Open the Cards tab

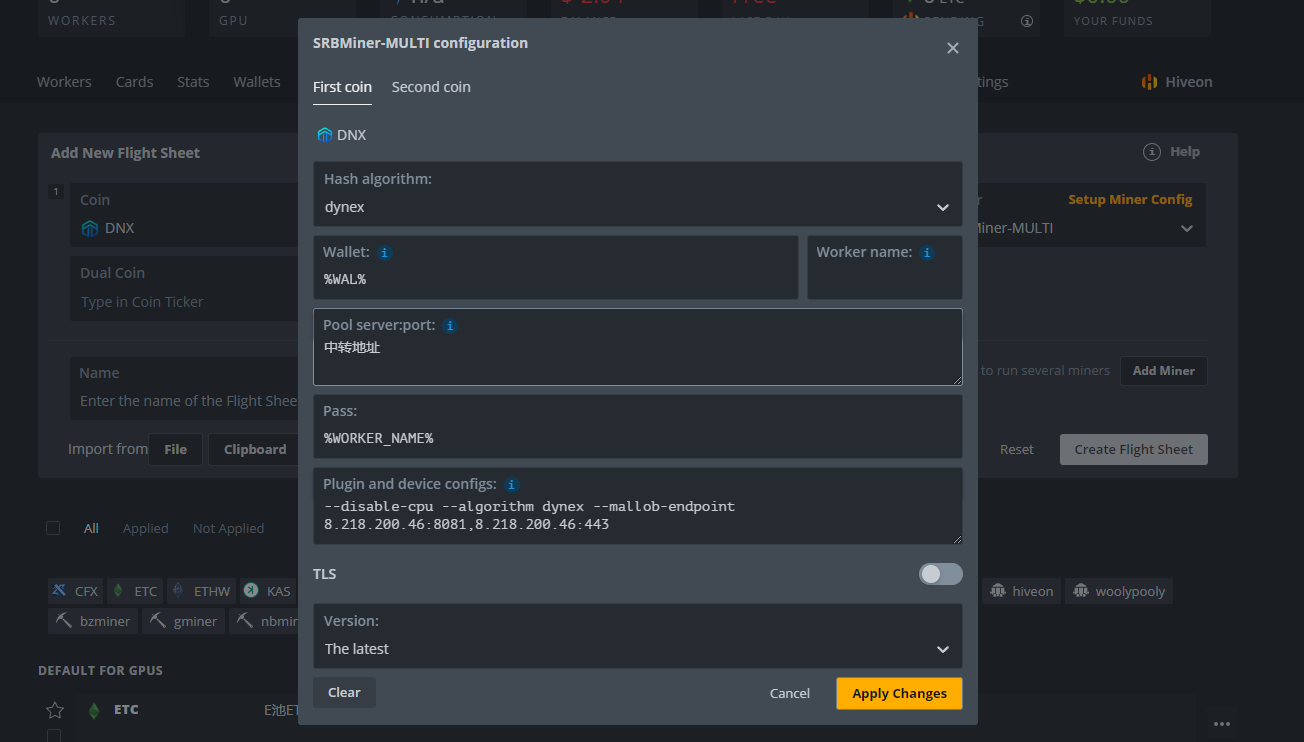tap(134, 82)
